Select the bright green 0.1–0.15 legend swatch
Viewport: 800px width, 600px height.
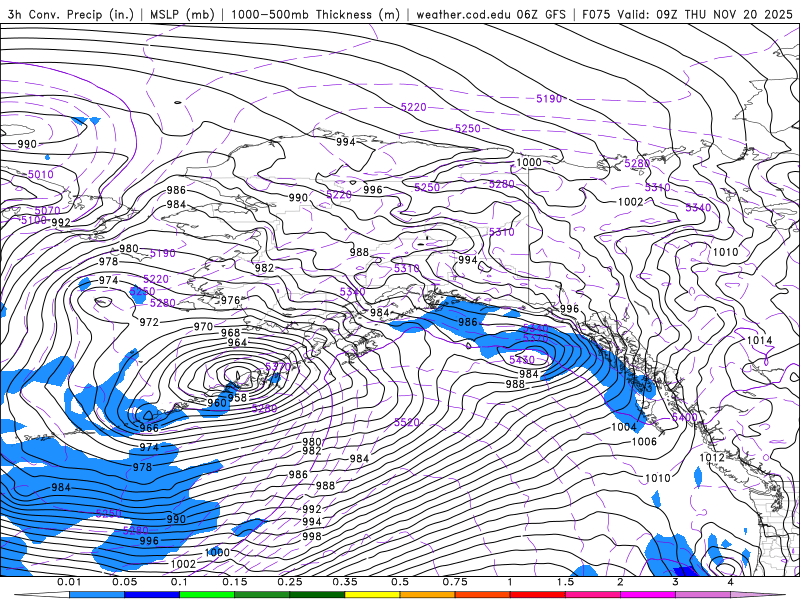click(207, 595)
